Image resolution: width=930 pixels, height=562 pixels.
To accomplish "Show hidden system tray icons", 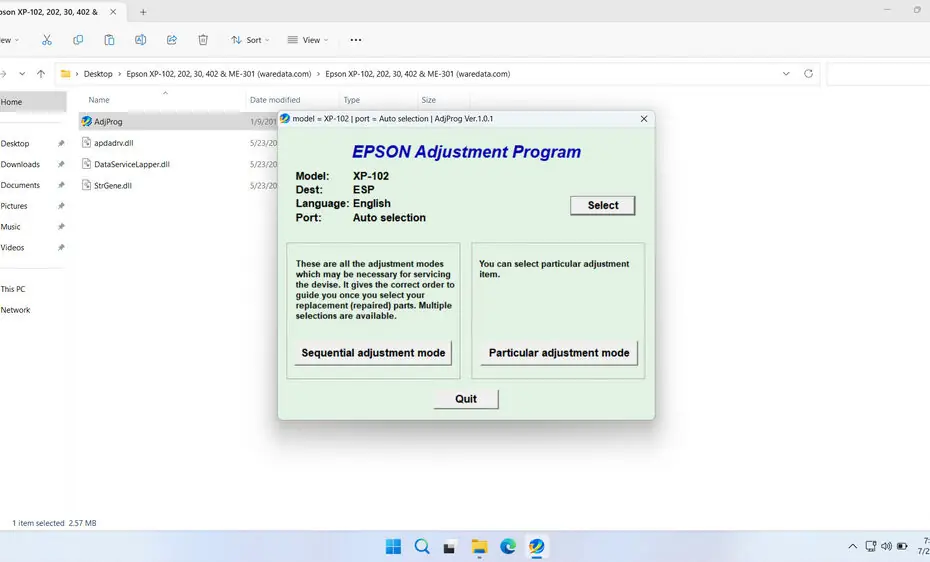I will tap(852, 547).
